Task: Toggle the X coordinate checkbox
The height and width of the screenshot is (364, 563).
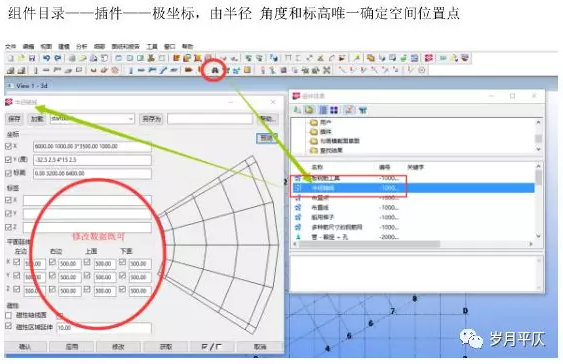Action: pos(9,146)
